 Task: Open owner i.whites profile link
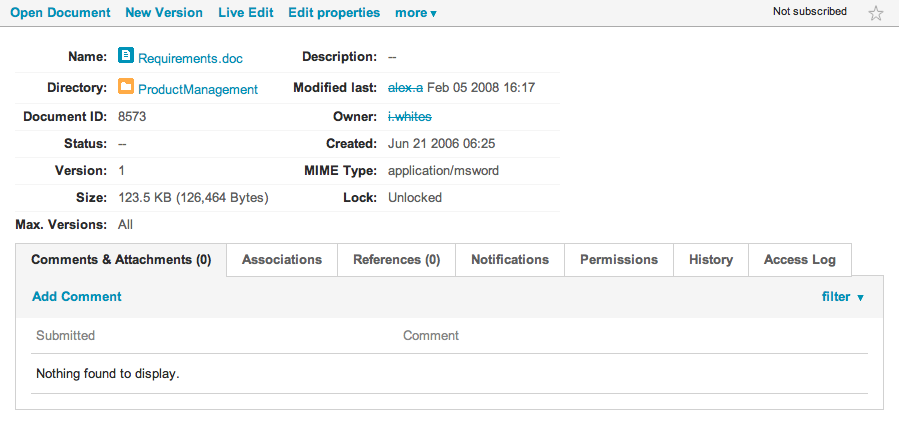[x=410, y=117]
